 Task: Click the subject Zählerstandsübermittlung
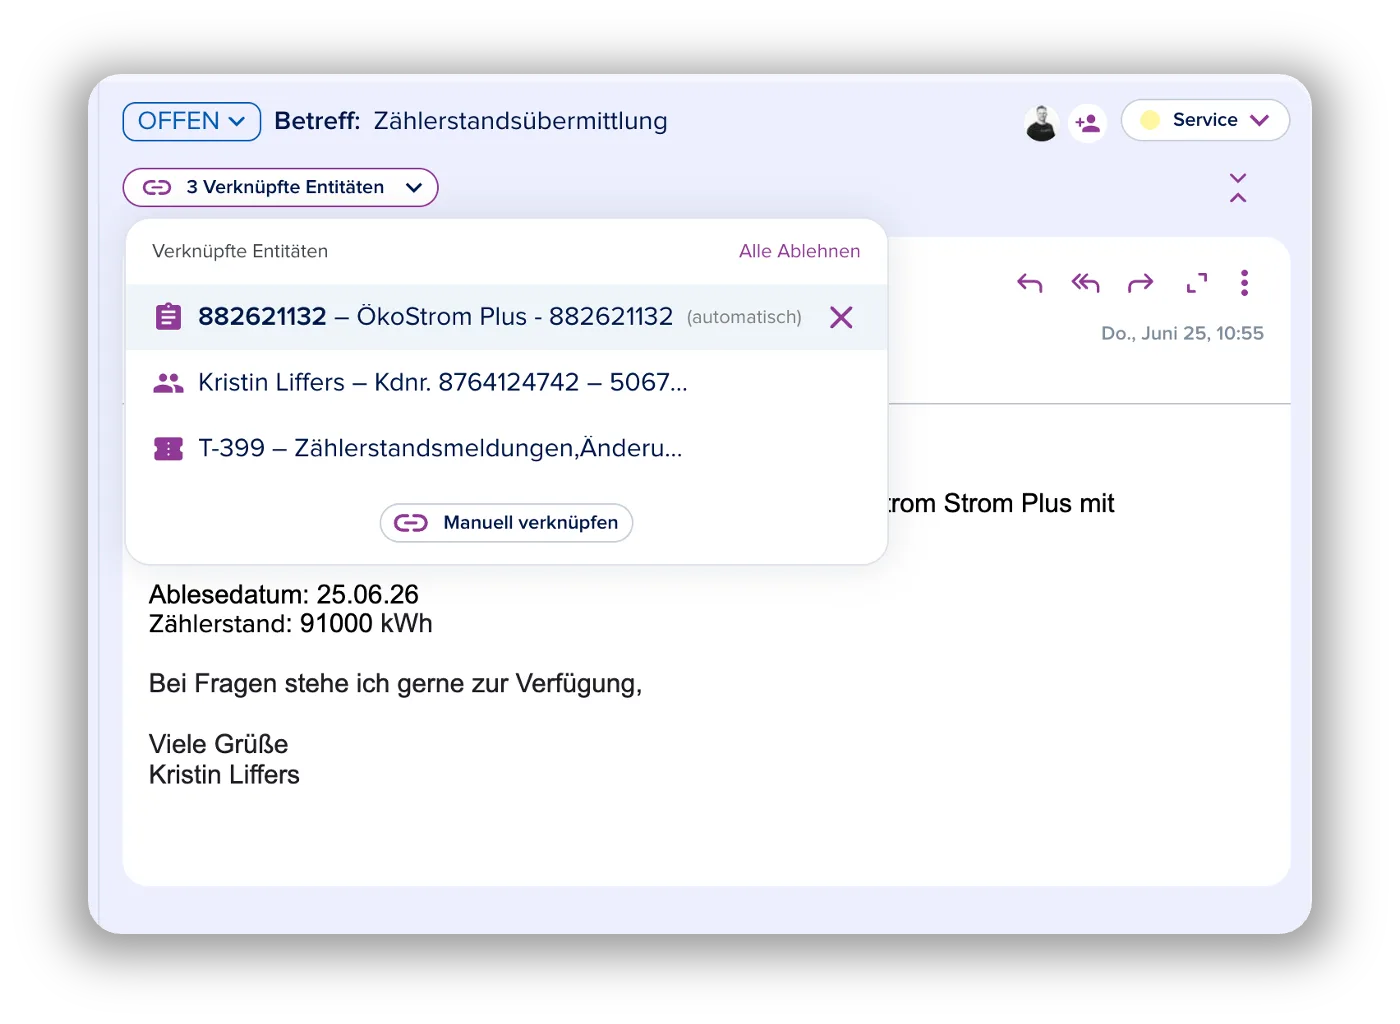[x=520, y=121]
